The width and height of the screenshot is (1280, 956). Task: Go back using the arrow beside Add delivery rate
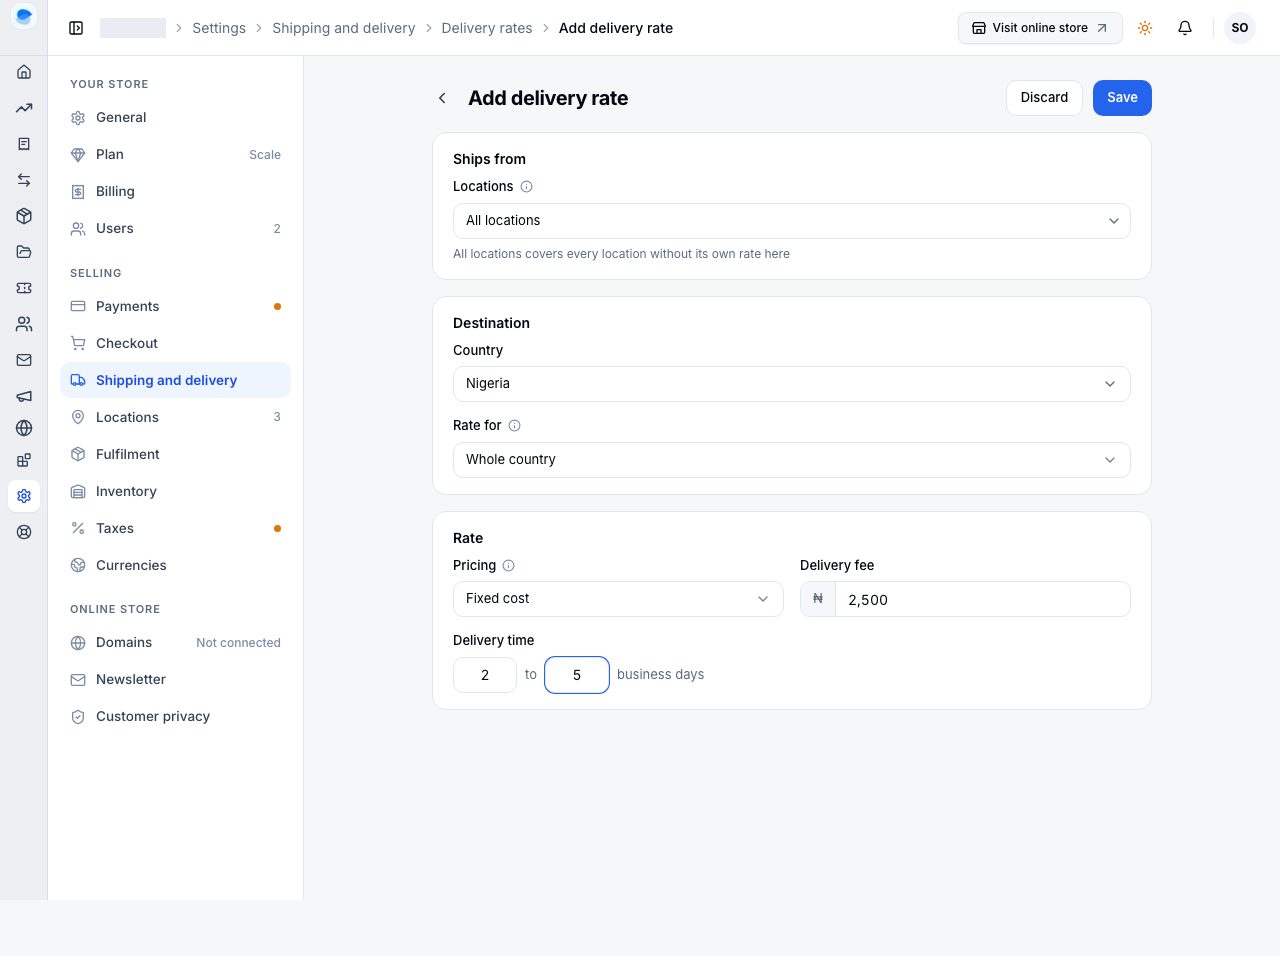442,98
